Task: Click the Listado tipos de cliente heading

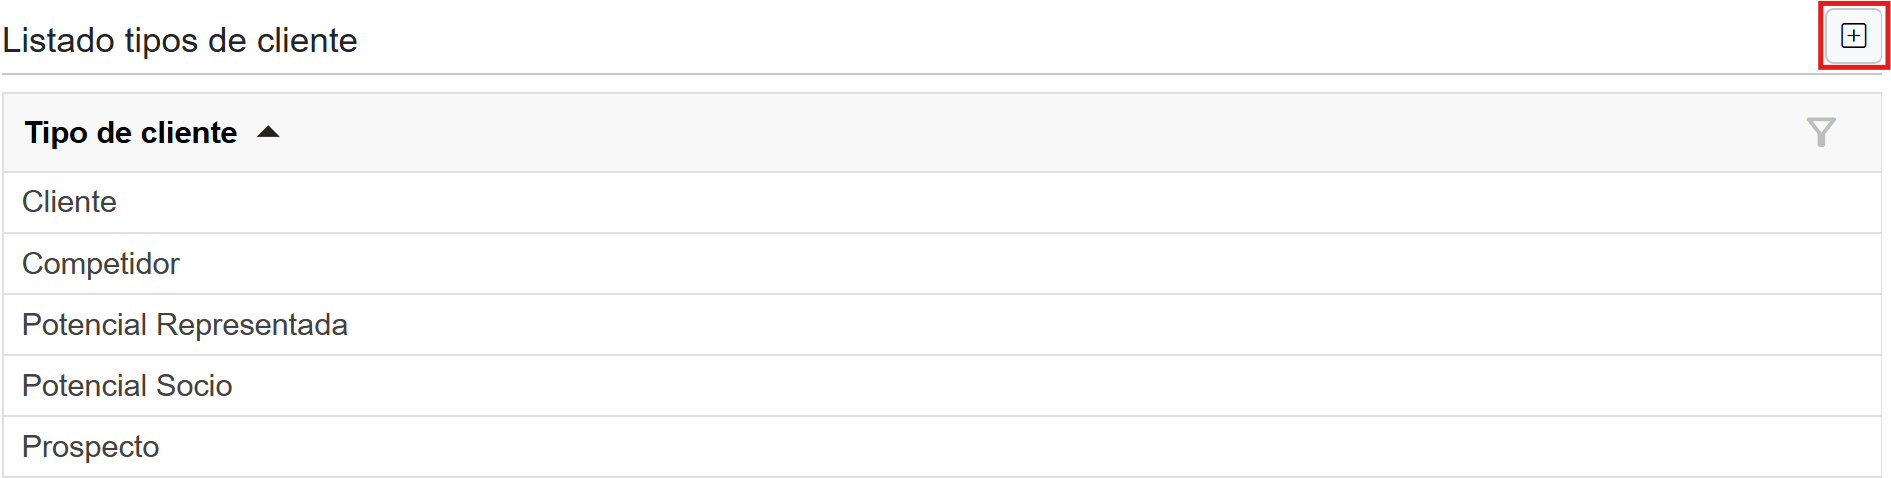Action: click(x=180, y=40)
